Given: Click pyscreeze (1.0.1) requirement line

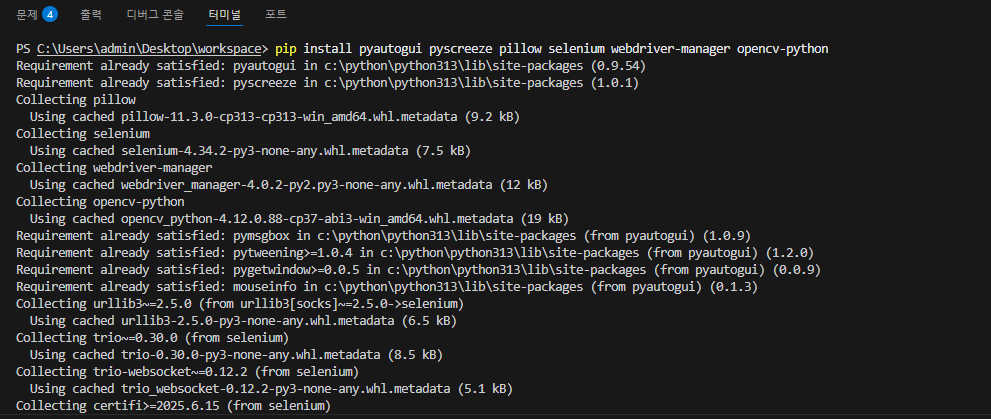Looking at the screenshot, I should coord(327,83).
